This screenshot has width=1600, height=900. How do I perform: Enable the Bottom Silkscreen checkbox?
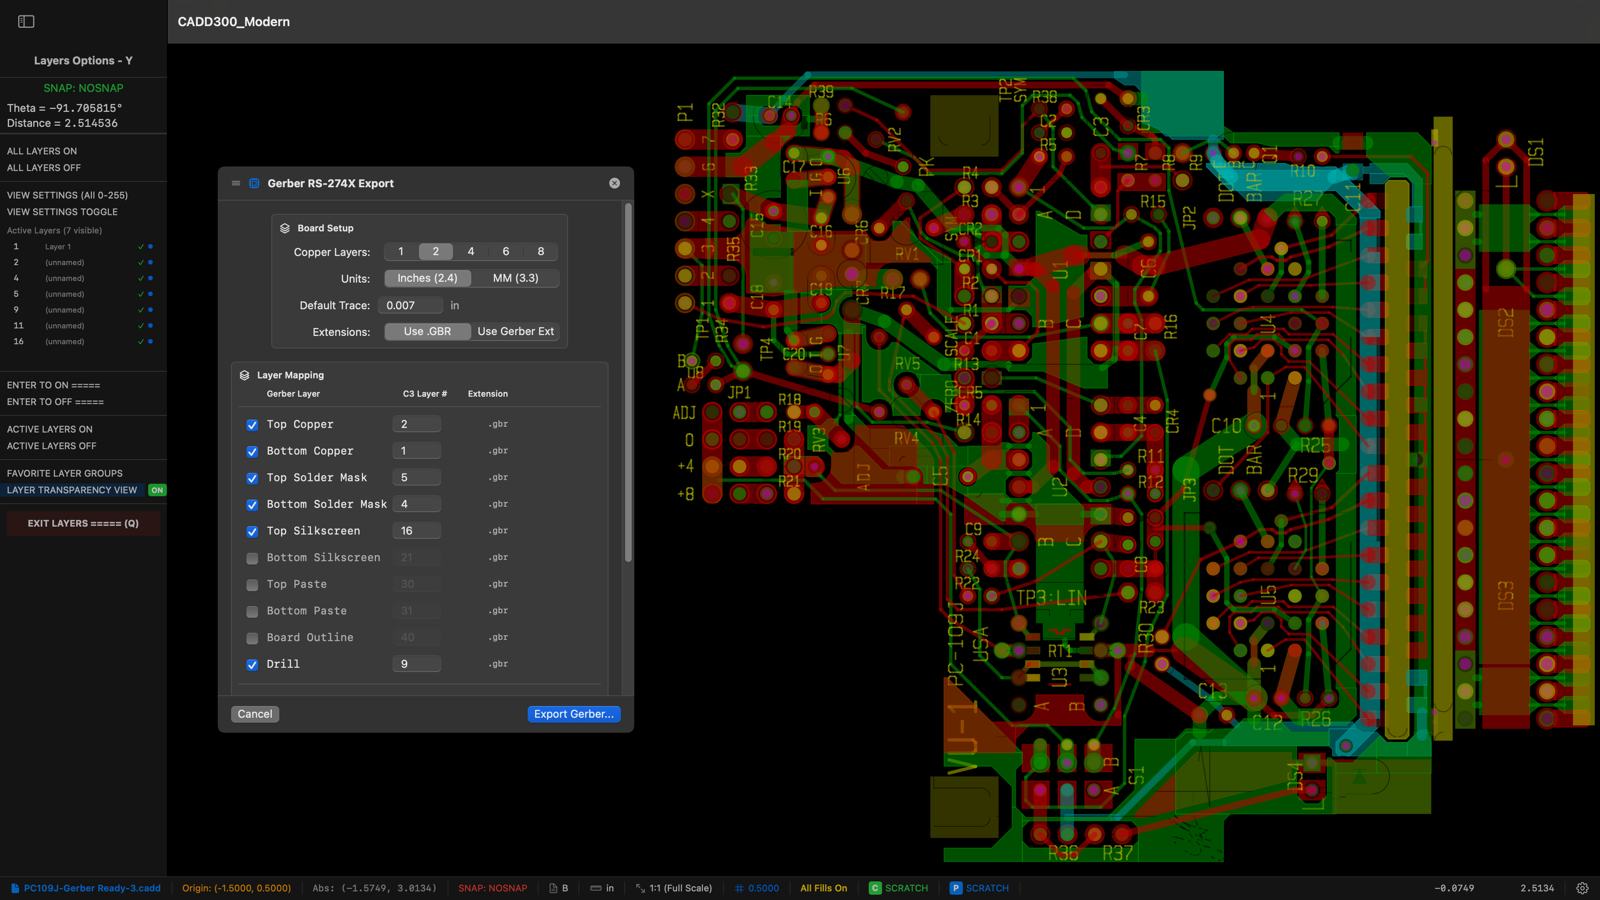pos(252,558)
